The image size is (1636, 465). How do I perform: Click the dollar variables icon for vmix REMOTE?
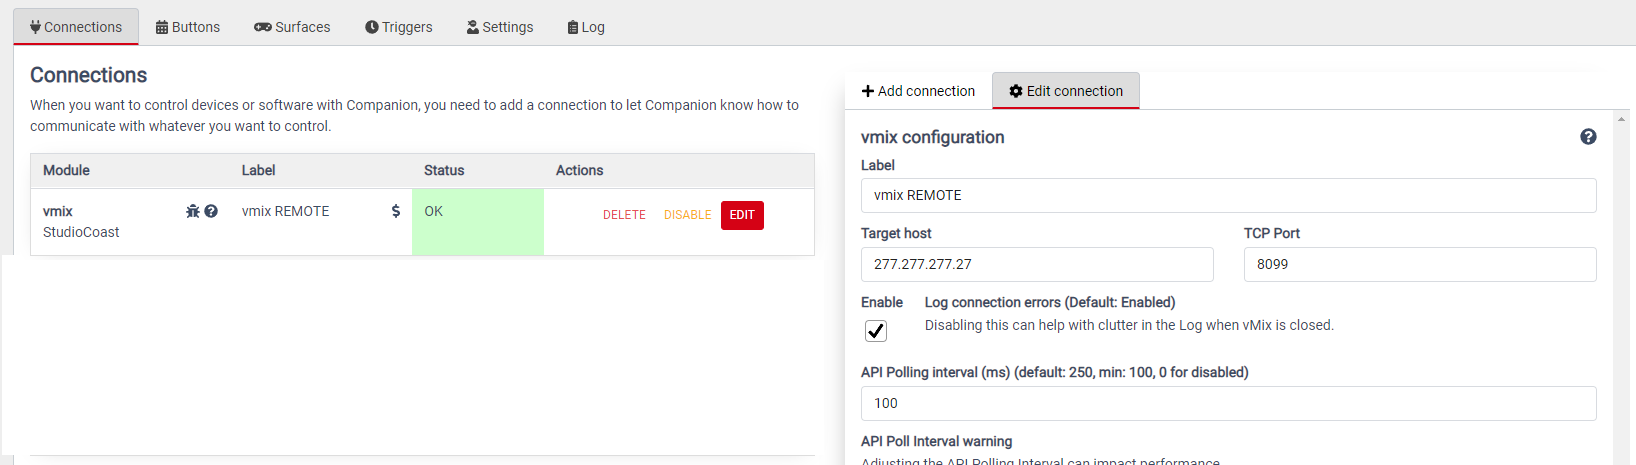[396, 211]
